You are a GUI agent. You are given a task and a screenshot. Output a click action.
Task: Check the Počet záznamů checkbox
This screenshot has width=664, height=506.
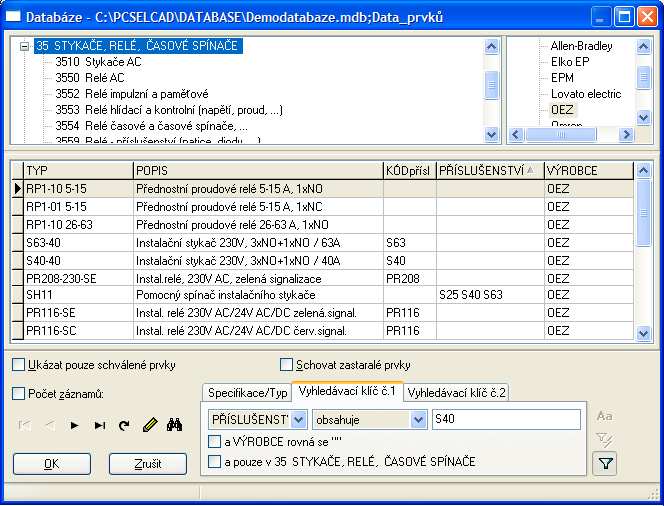point(19,394)
